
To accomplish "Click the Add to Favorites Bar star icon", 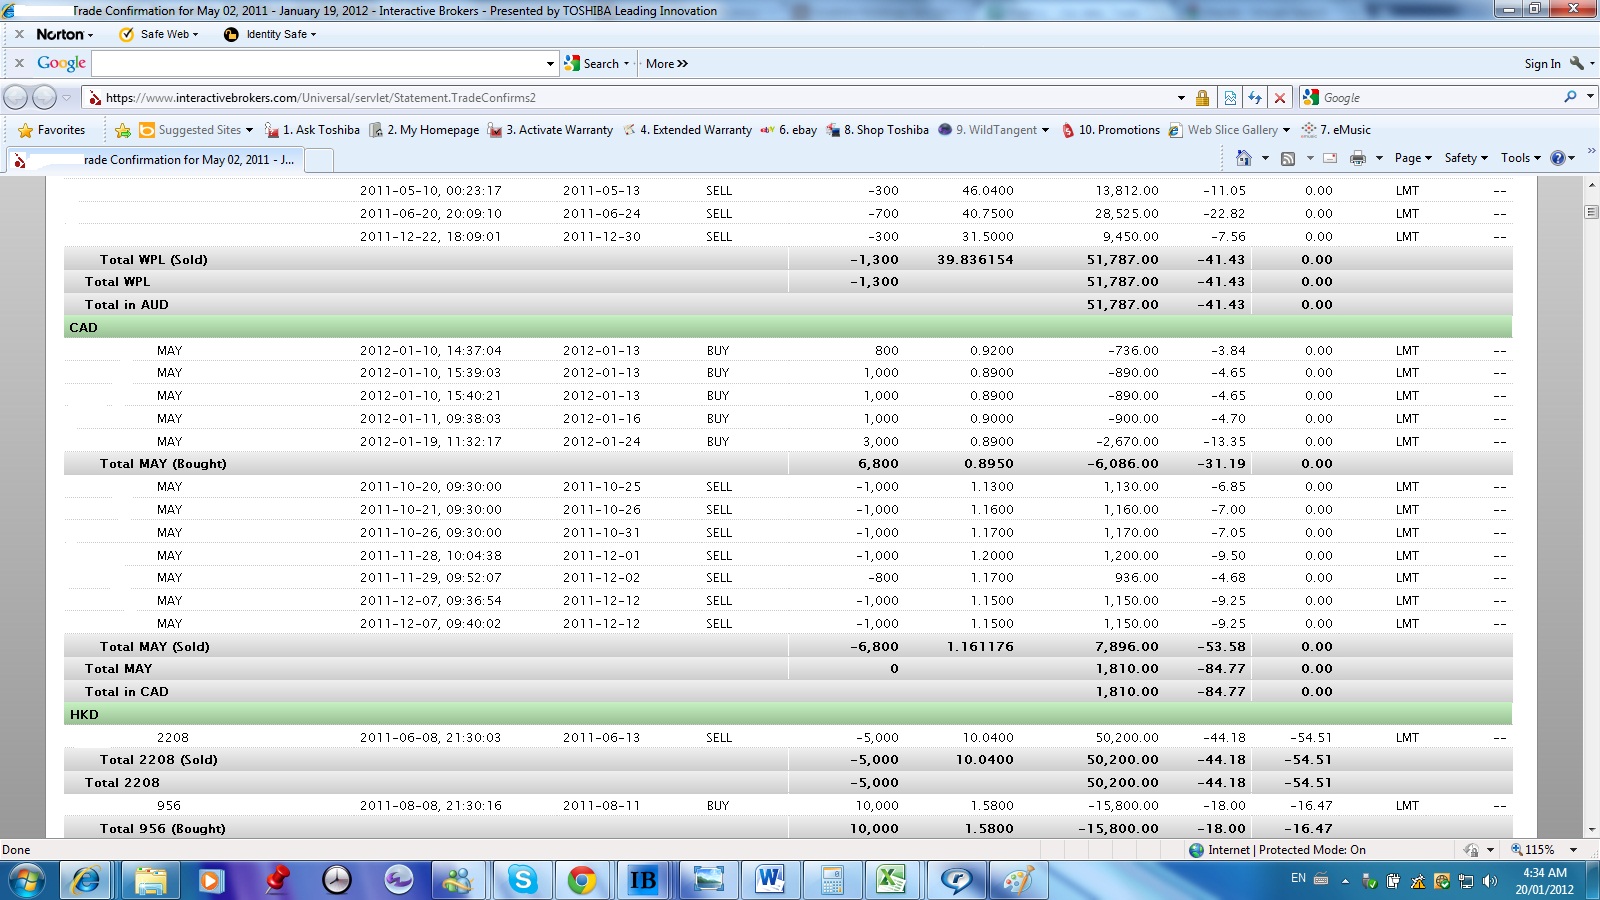I will 123,130.
